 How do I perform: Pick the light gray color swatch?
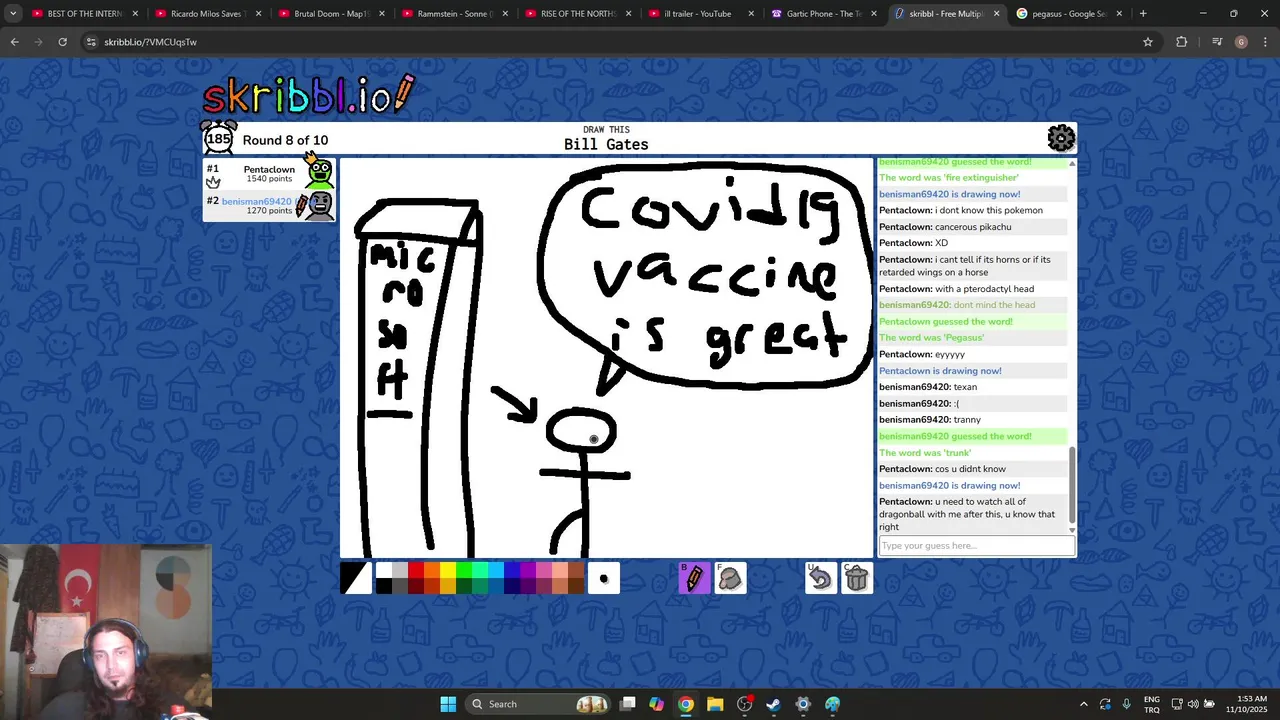click(400, 570)
